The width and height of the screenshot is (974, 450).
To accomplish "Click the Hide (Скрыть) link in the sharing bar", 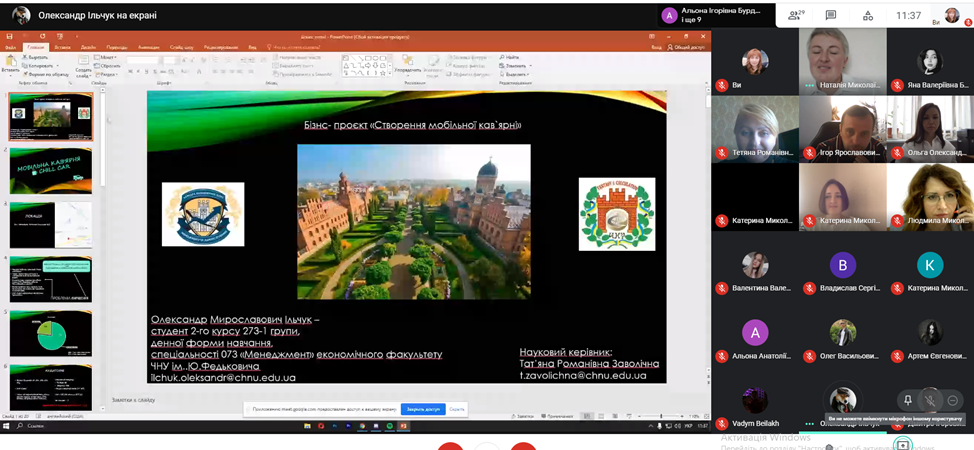I will tap(457, 409).
